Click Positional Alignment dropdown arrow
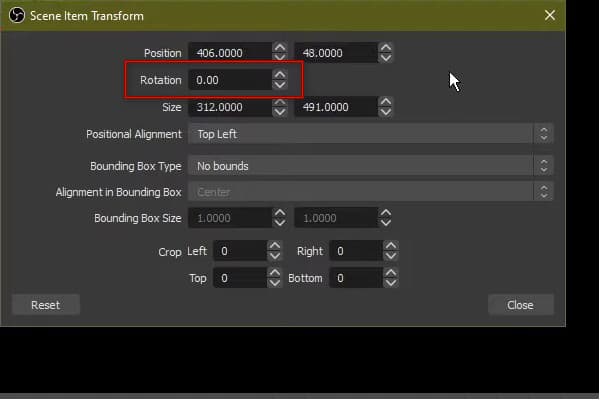The height and width of the screenshot is (400, 600). tap(544, 134)
